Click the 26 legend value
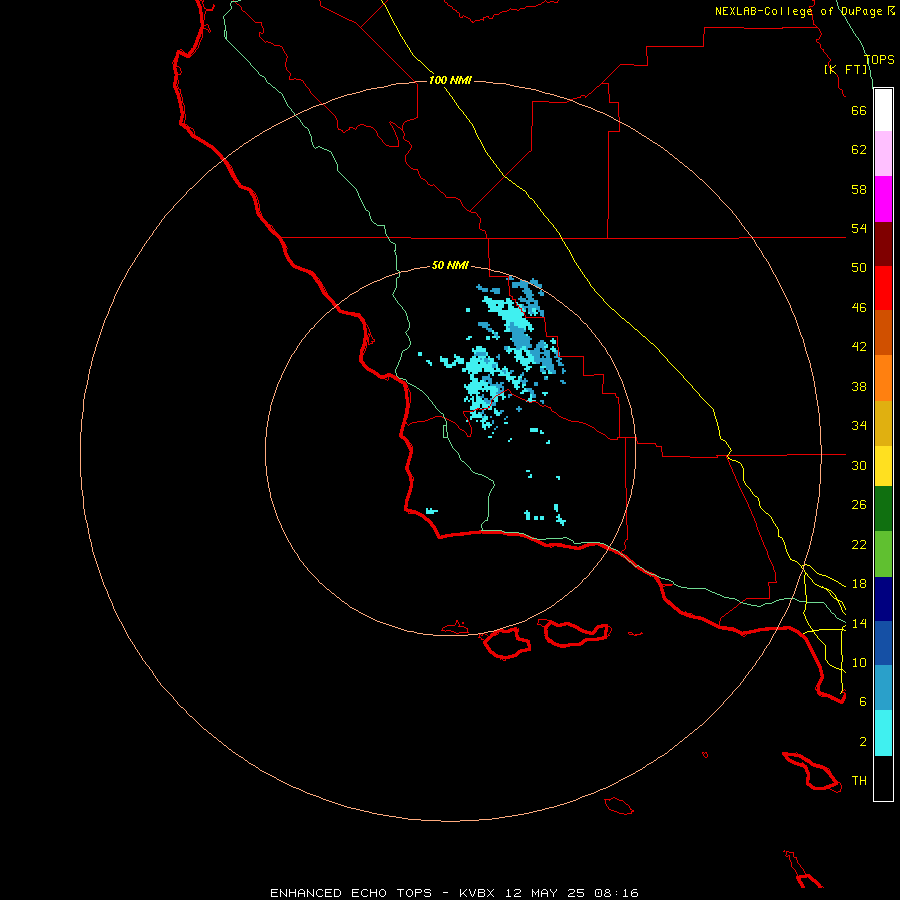This screenshot has width=900, height=900. (859, 505)
